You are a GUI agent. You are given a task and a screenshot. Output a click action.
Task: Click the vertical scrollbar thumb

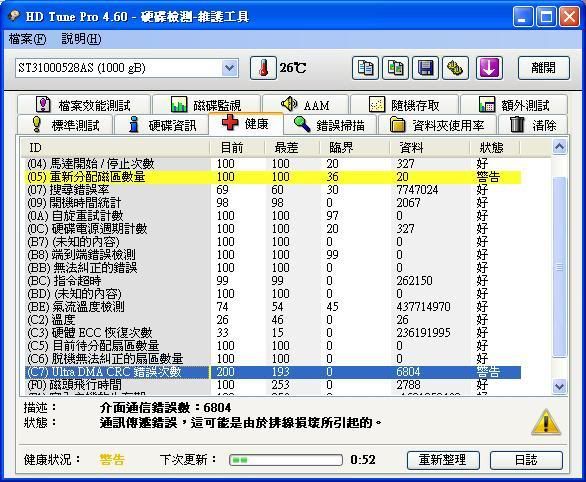559,267
